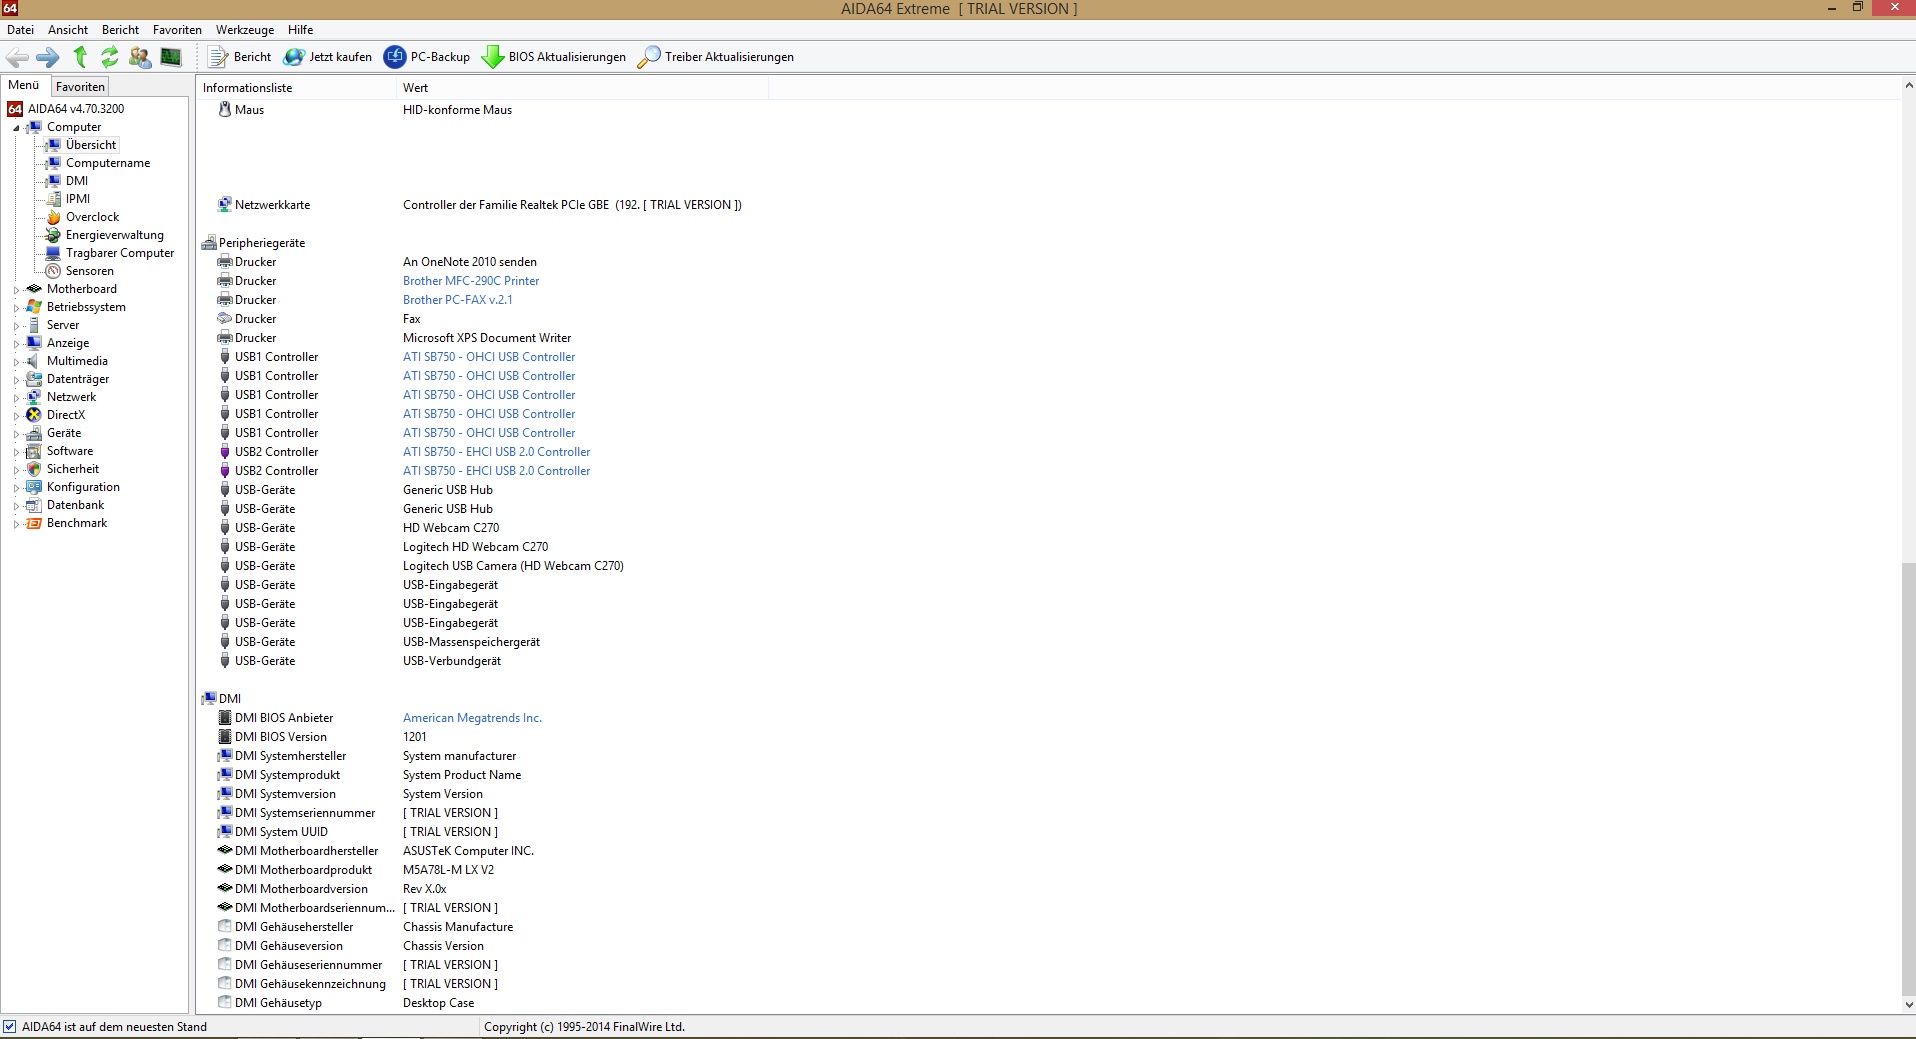Click the Maus row icon
The width and height of the screenshot is (1916, 1039).
225,110
